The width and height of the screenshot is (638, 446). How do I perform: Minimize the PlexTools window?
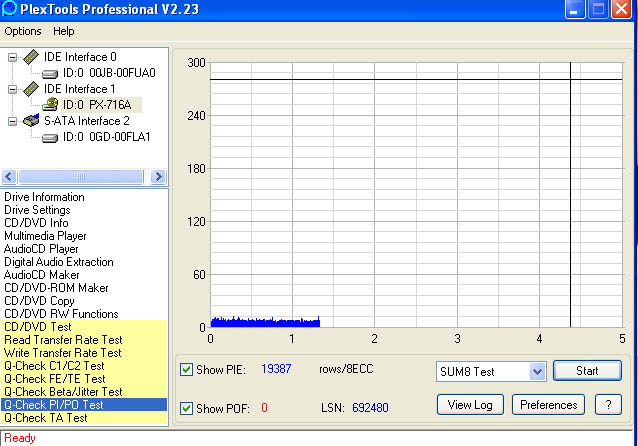click(x=575, y=9)
